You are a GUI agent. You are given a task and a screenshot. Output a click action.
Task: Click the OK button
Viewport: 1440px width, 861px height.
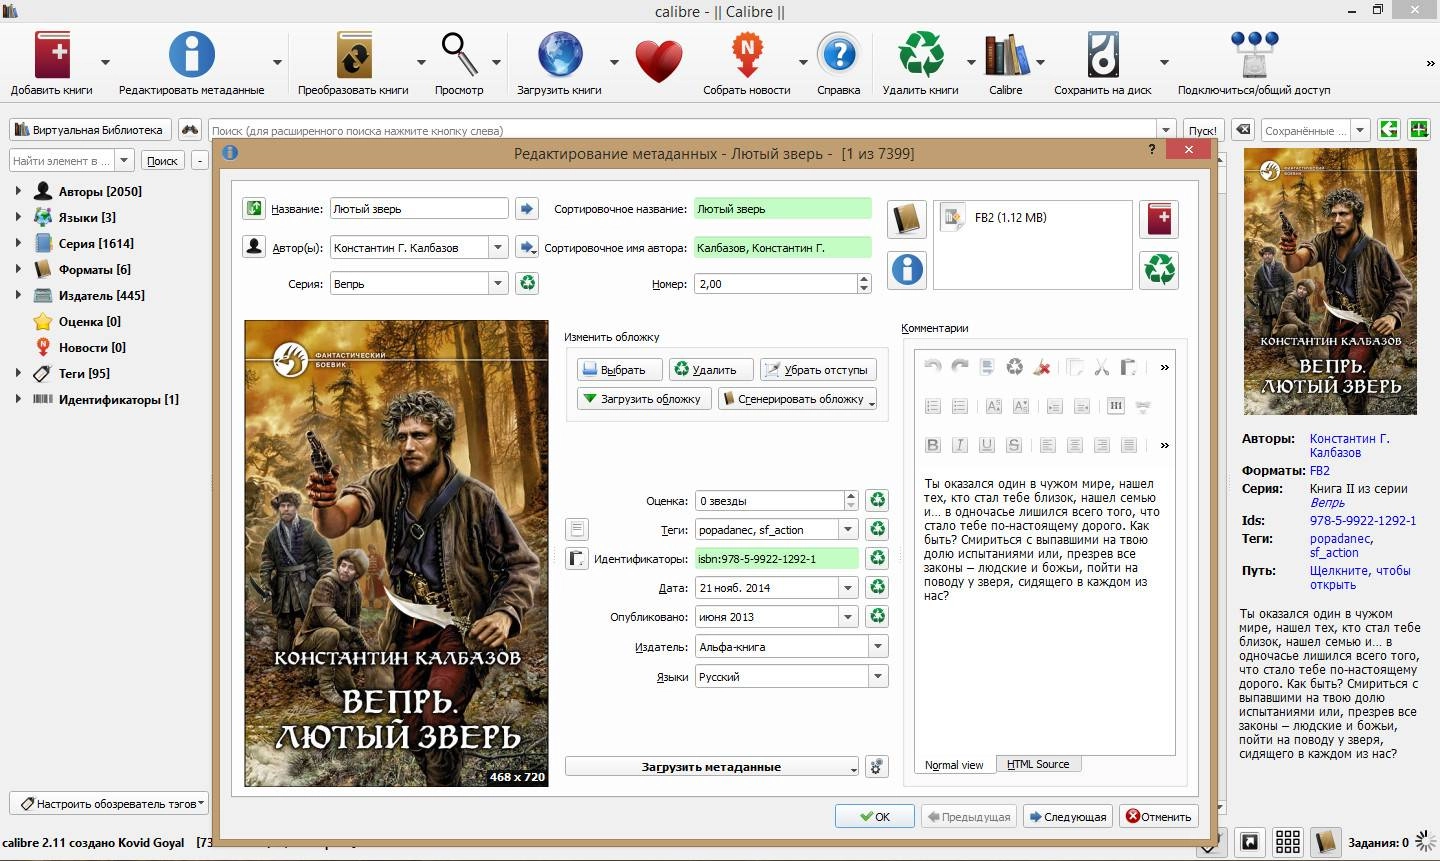click(875, 816)
